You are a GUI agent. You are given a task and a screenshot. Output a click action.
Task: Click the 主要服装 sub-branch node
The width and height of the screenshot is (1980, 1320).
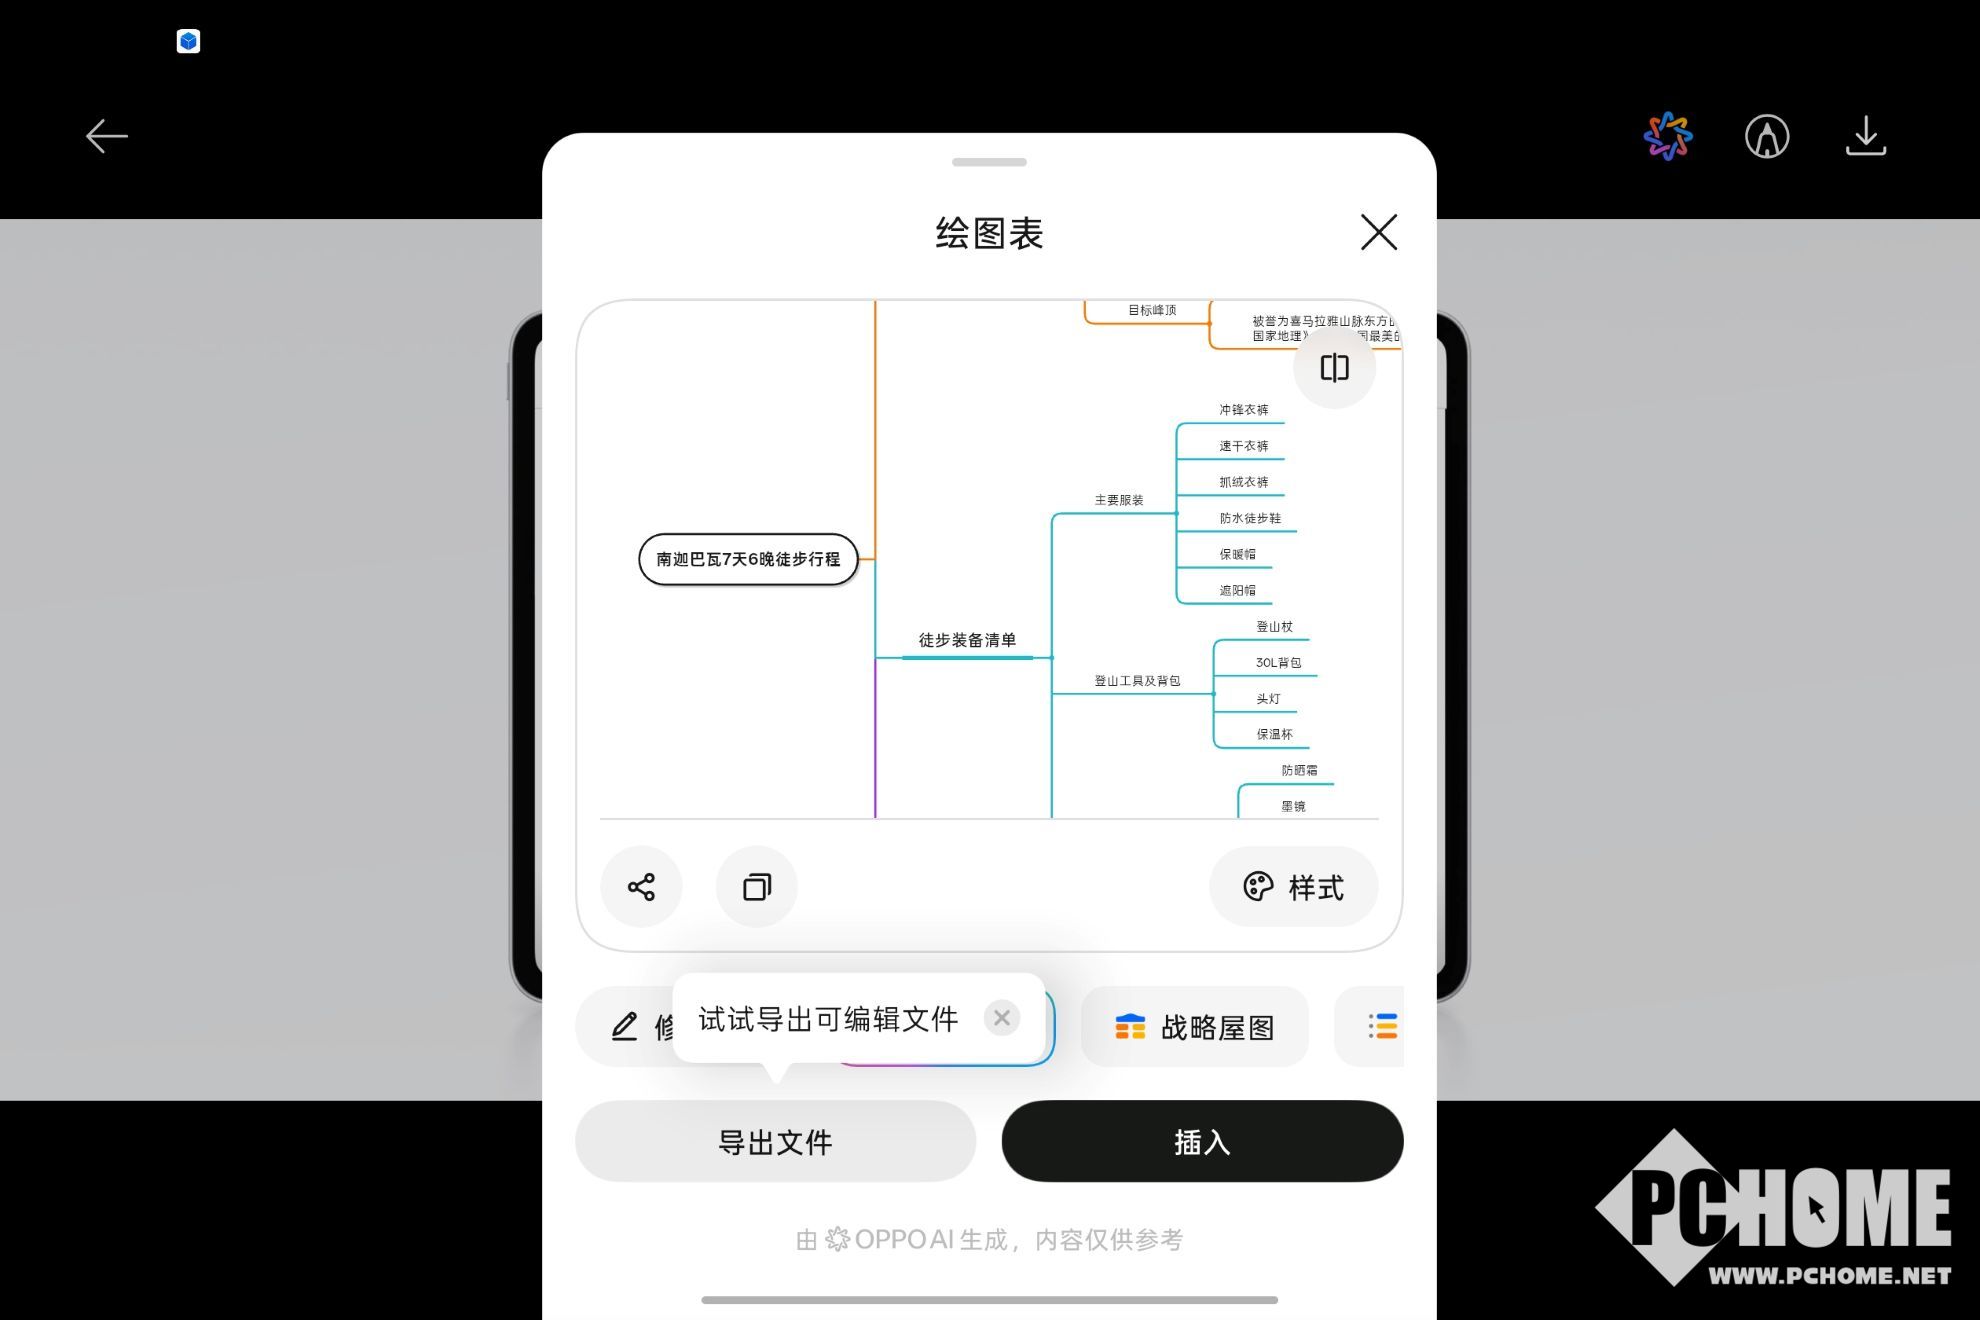point(1118,500)
